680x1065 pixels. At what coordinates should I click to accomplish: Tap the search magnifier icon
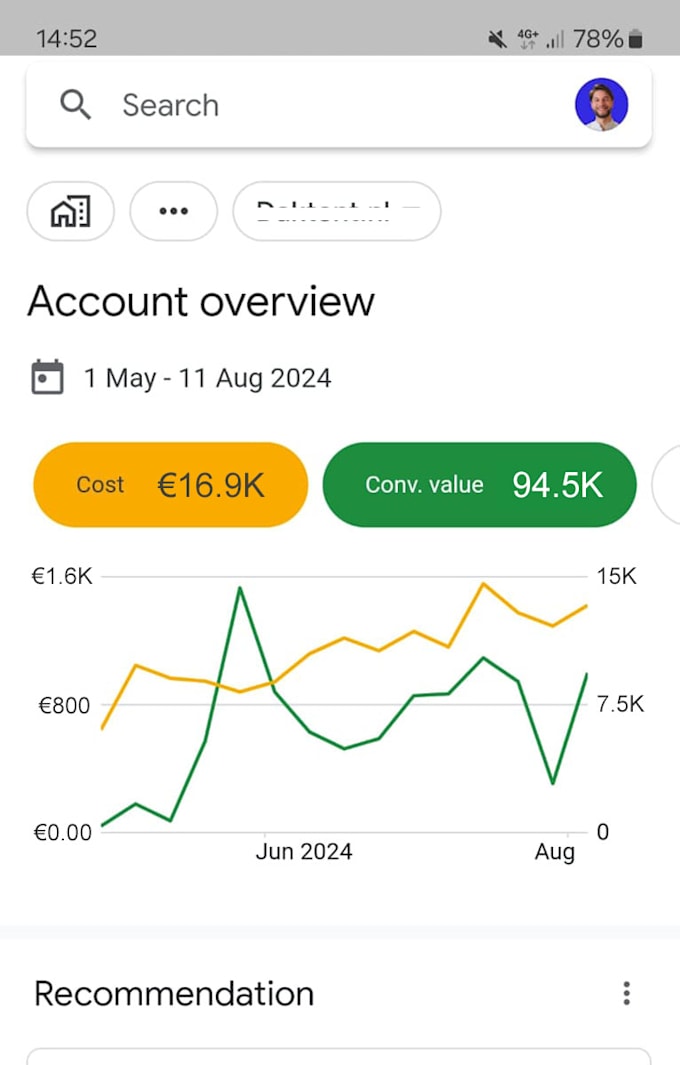coord(76,104)
